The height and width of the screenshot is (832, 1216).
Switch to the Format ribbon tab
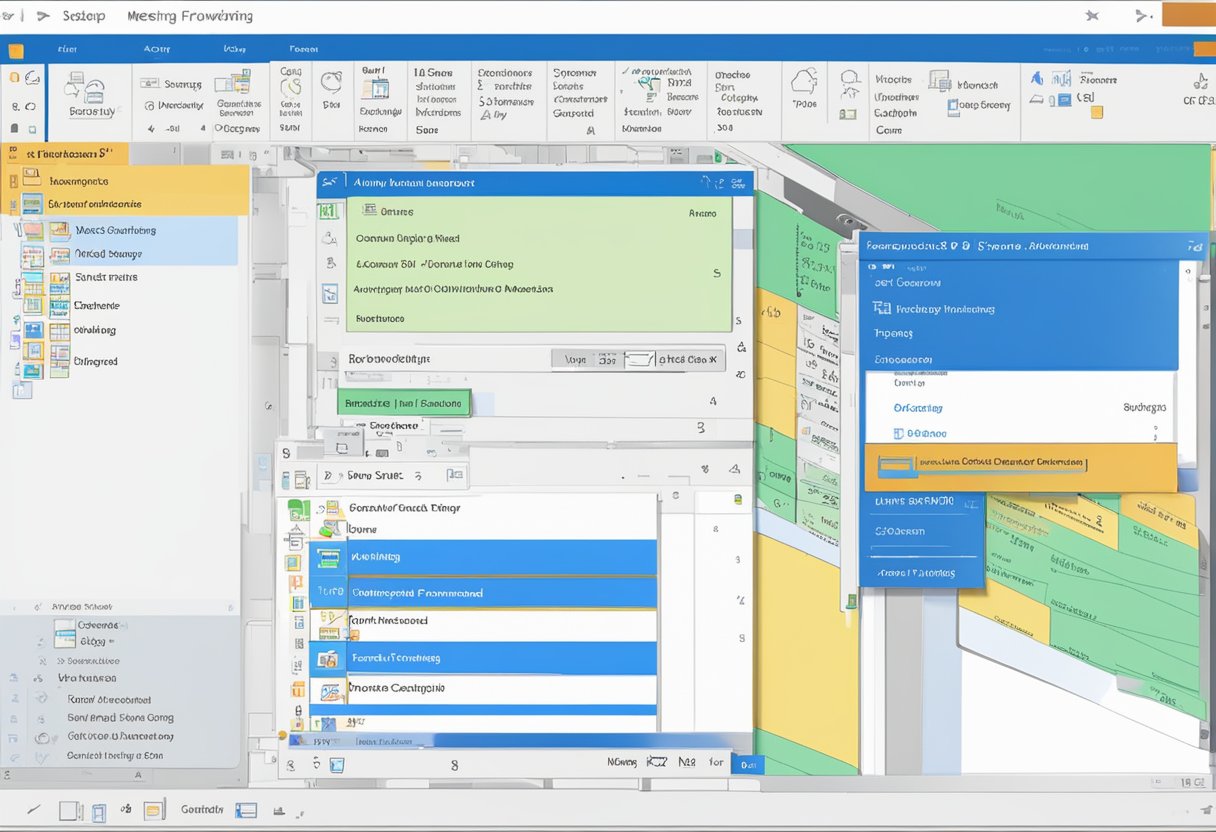coord(304,47)
